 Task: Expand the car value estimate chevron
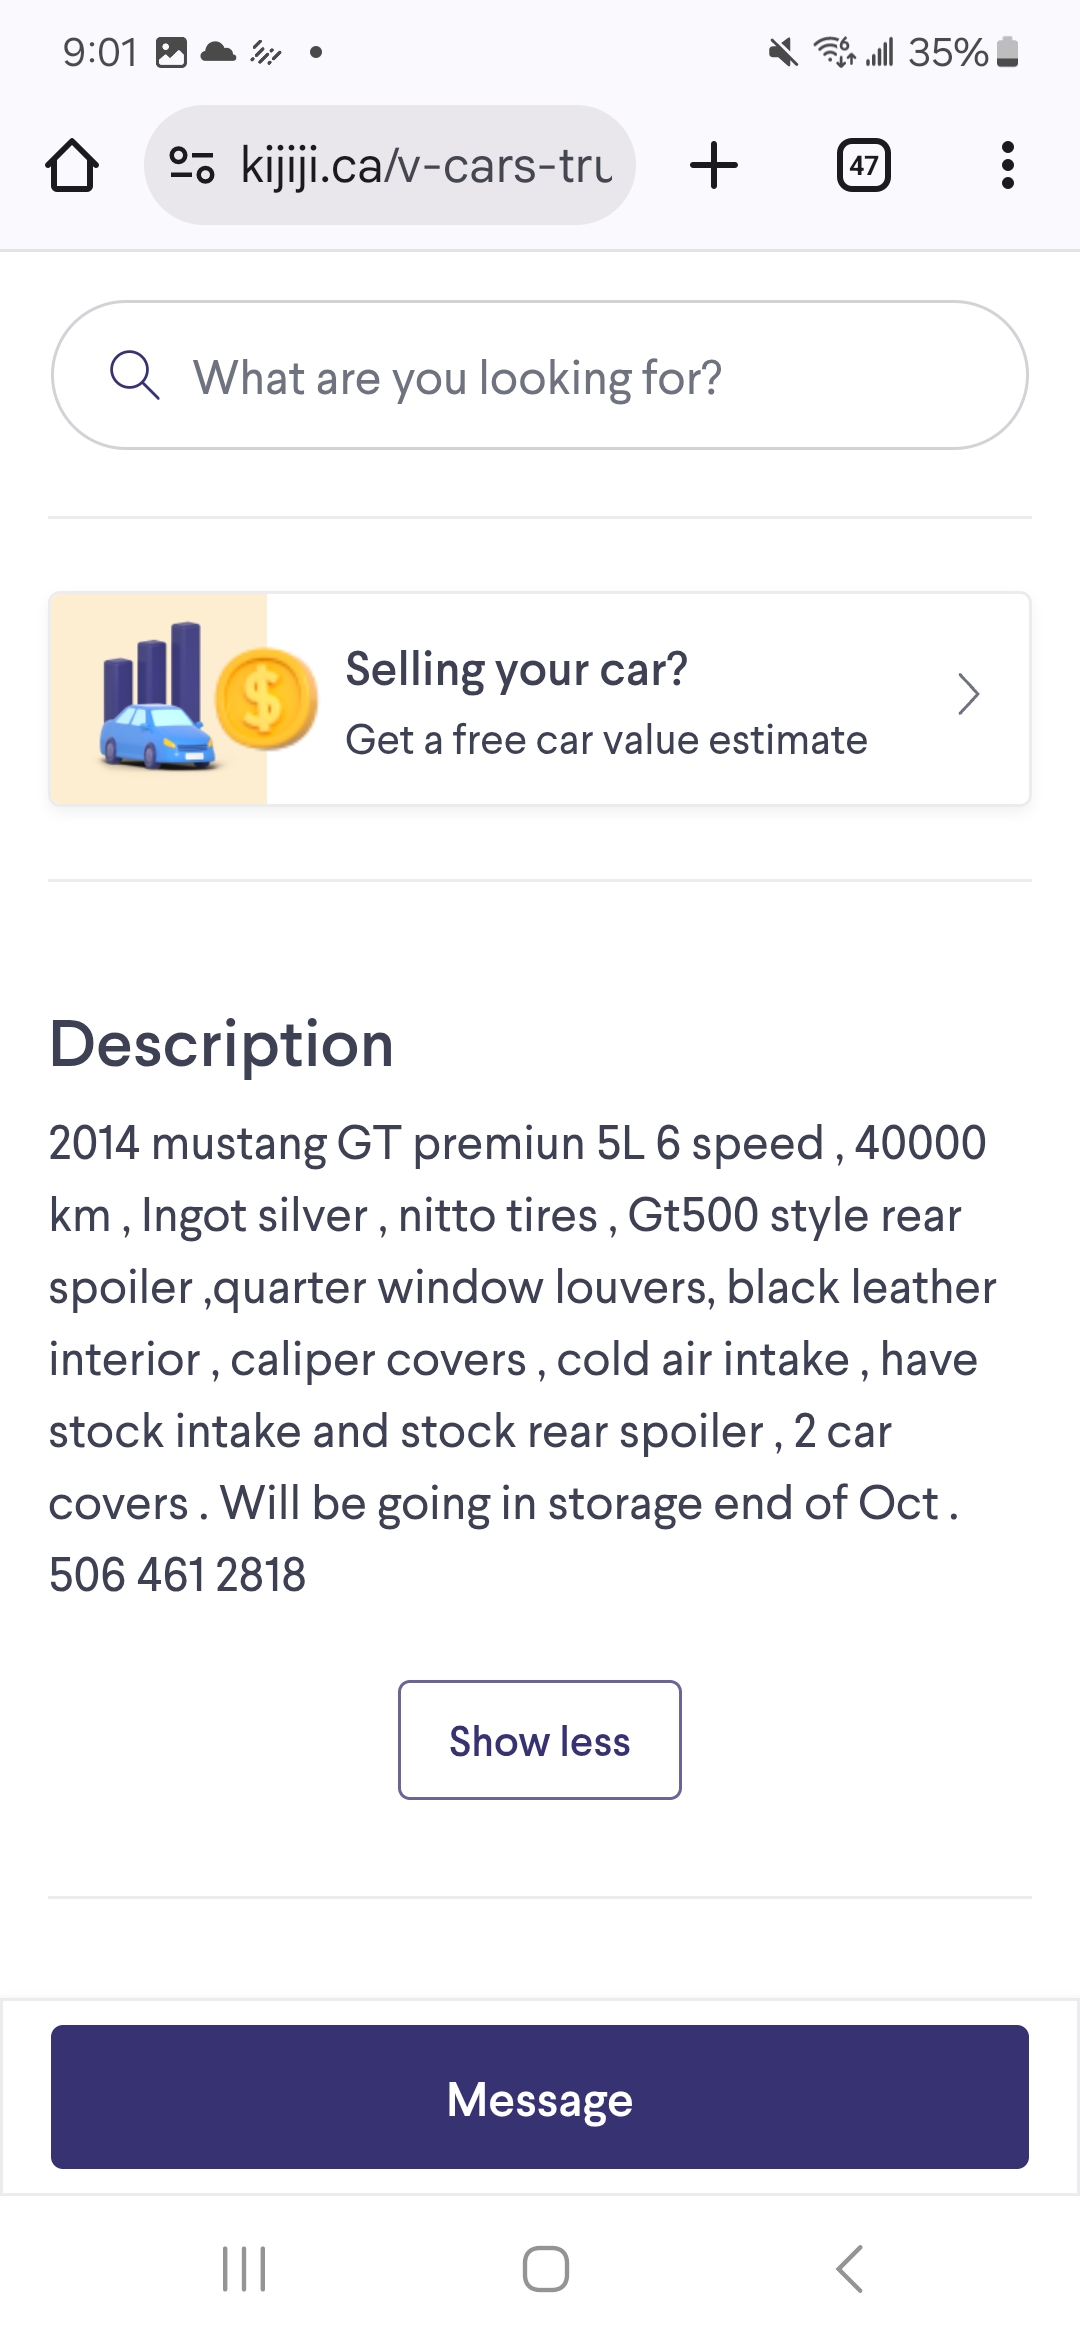[x=967, y=695]
